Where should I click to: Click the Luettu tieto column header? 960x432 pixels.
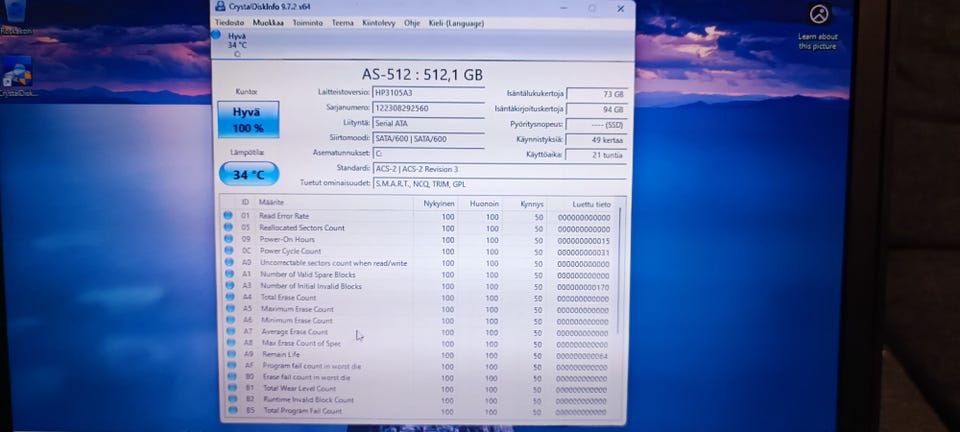point(591,205)
